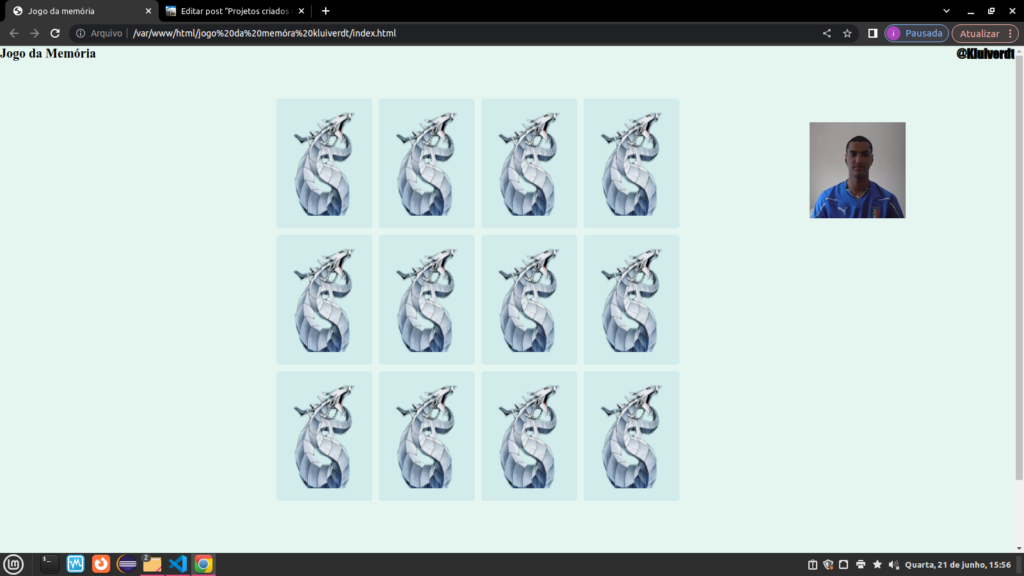
Task: Launch the terminal from the taskbar
Action: (49, 564)
